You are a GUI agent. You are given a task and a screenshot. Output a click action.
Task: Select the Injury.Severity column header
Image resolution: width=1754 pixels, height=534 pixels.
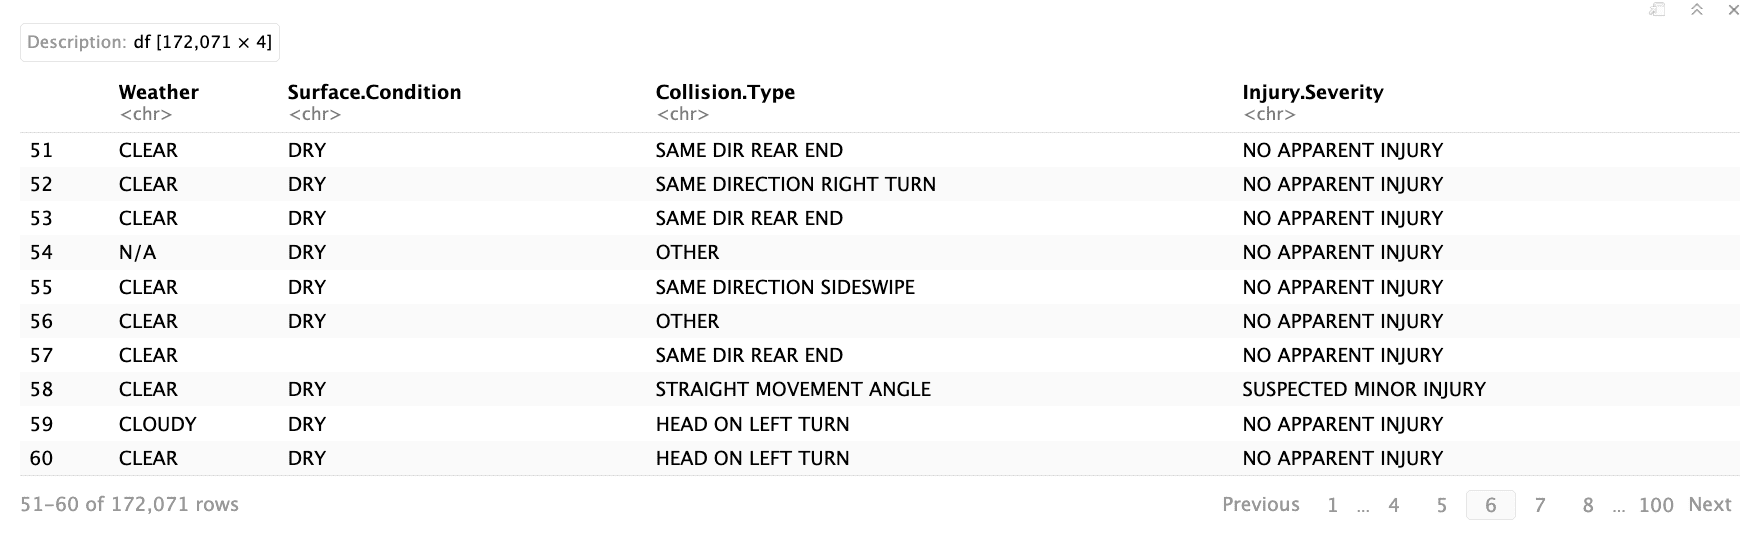(1313, 92)
